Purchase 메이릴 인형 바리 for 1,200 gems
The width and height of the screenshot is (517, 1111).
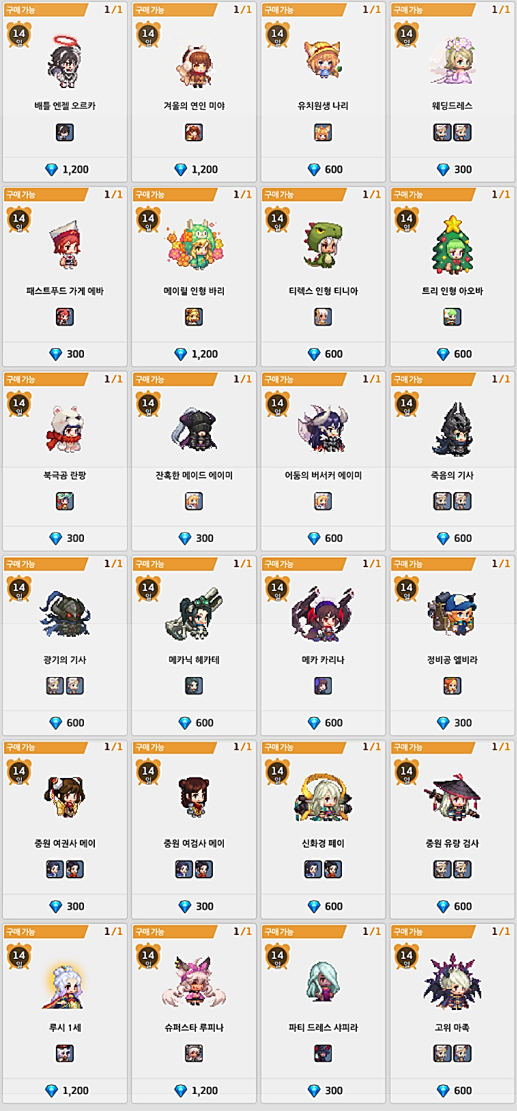(194, 354)
